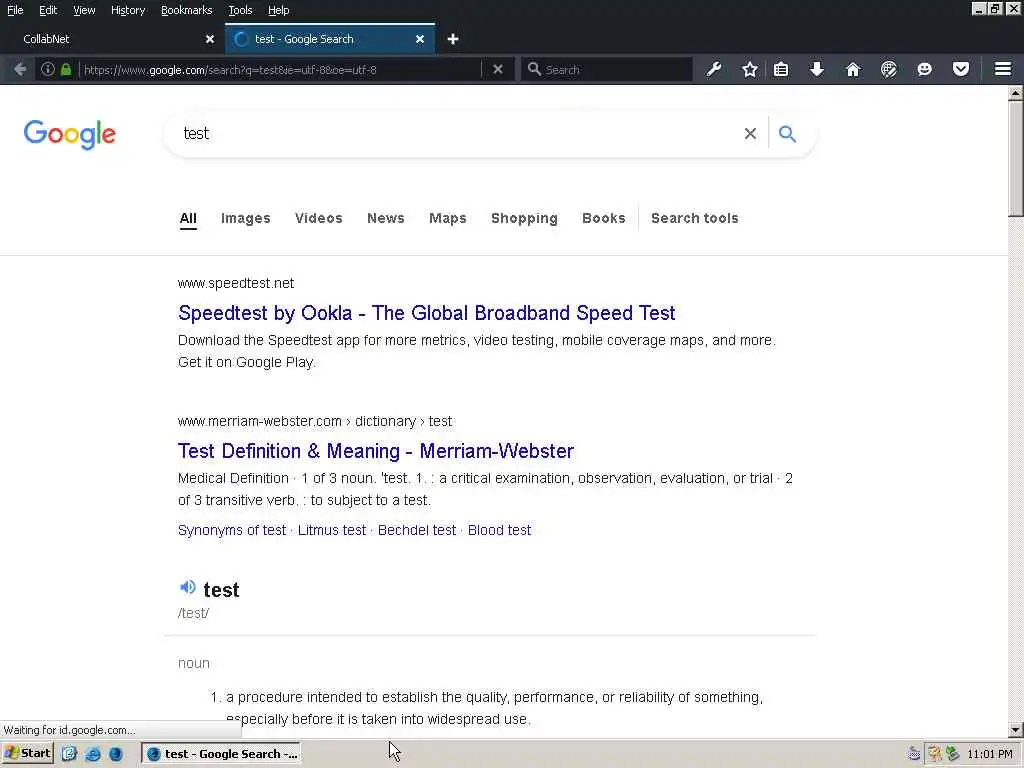Clear the Google search box text
This screenshot has width=1024, height=768.
click(750, 134)
